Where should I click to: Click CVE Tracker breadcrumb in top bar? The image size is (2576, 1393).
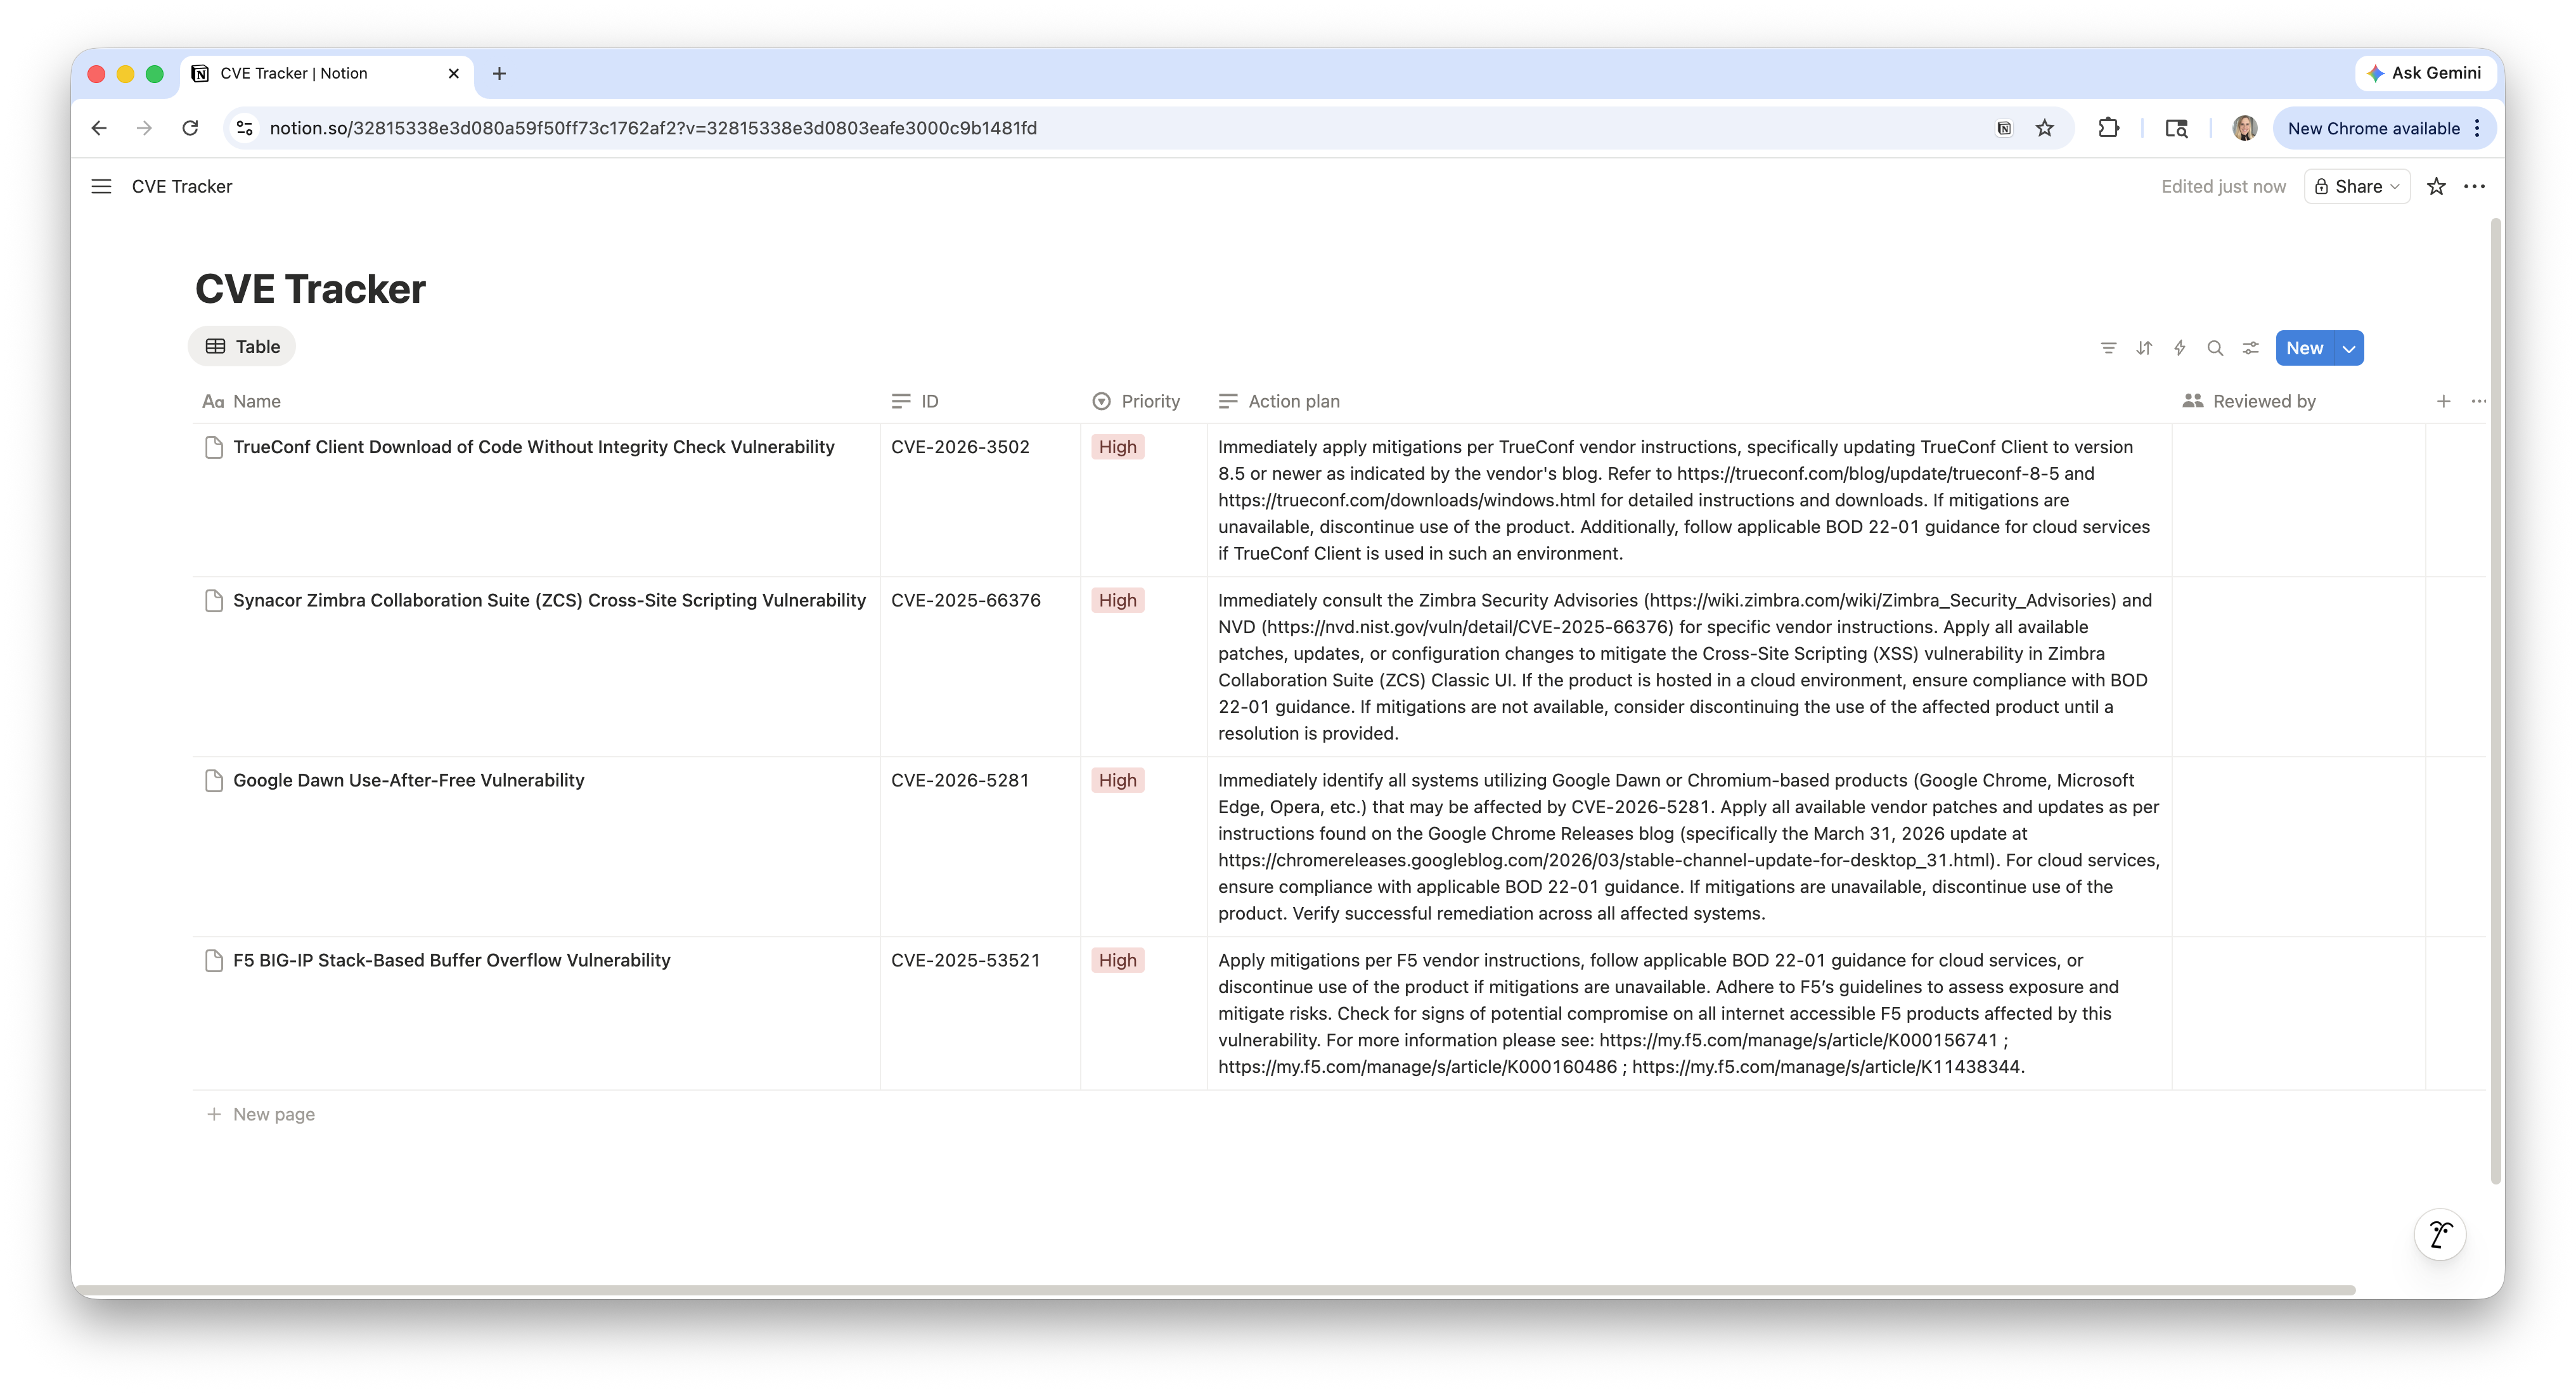point(181,187)
